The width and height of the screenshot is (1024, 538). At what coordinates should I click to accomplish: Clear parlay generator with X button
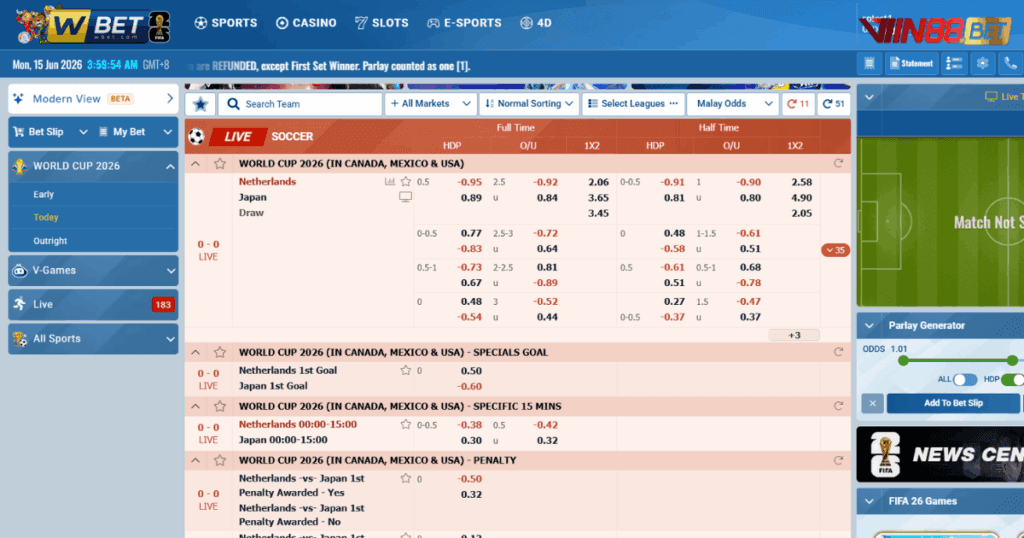point(872,404)
